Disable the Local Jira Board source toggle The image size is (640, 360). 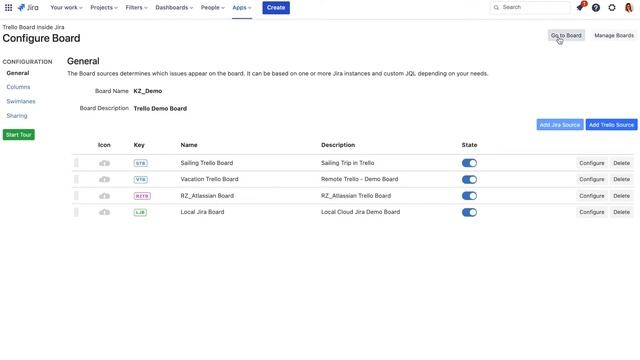click(469, 212)
